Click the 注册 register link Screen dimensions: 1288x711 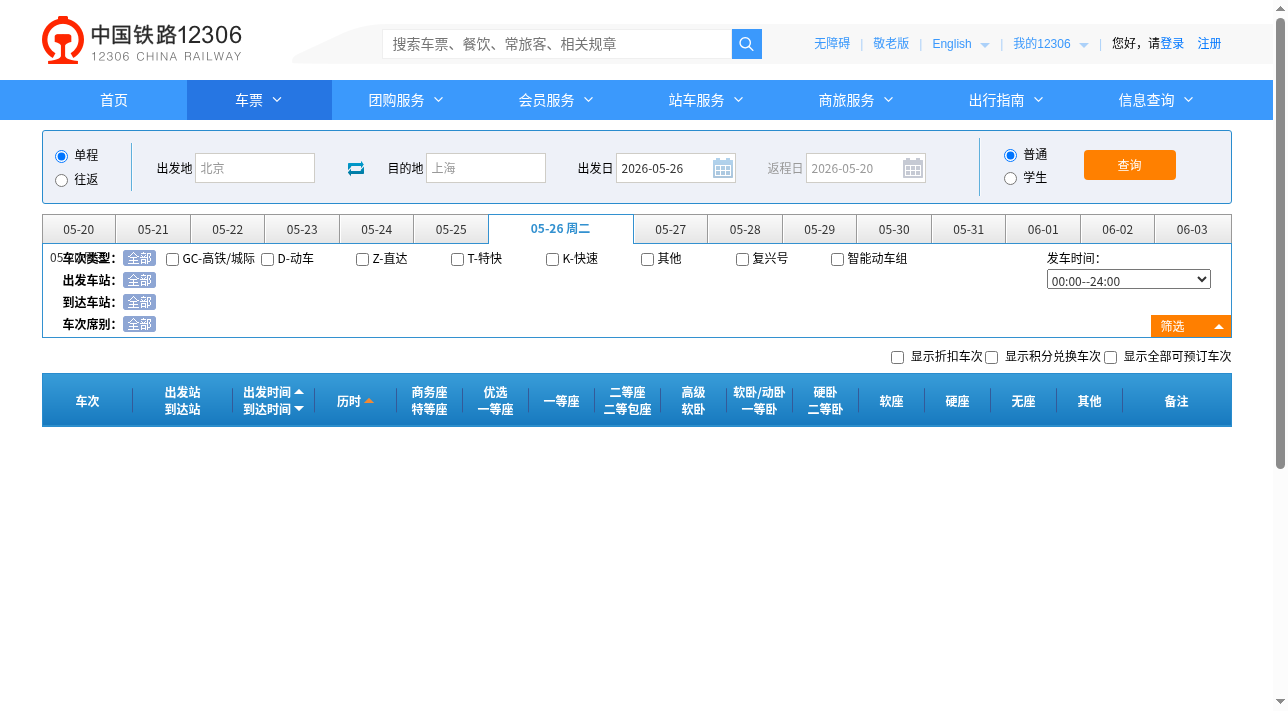pos(1210,44)
